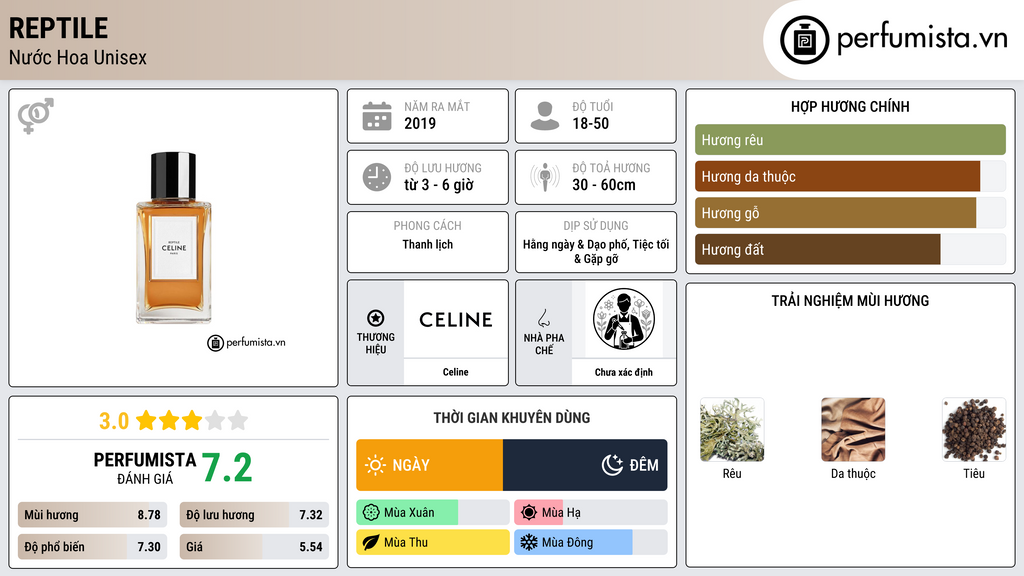Click the dark Đêm nighttime segment
The height and width of the screenshot is (576, 1024).
[x=585, y=465]
